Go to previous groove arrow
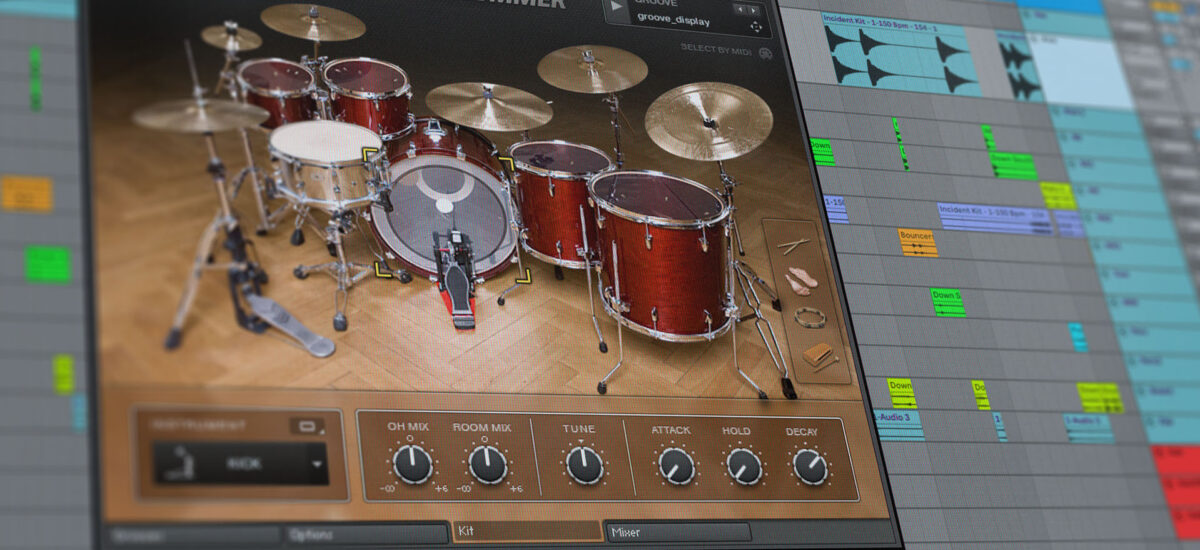Image resolution: width=1200 pixels, height=550 pixels. point(738,9)
